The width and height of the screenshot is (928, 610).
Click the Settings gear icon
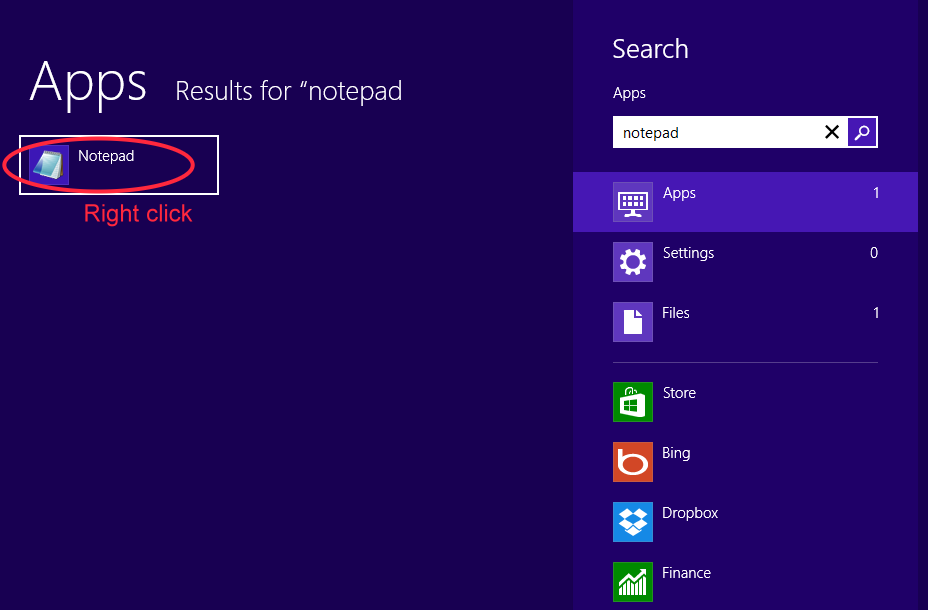point(632,262)
